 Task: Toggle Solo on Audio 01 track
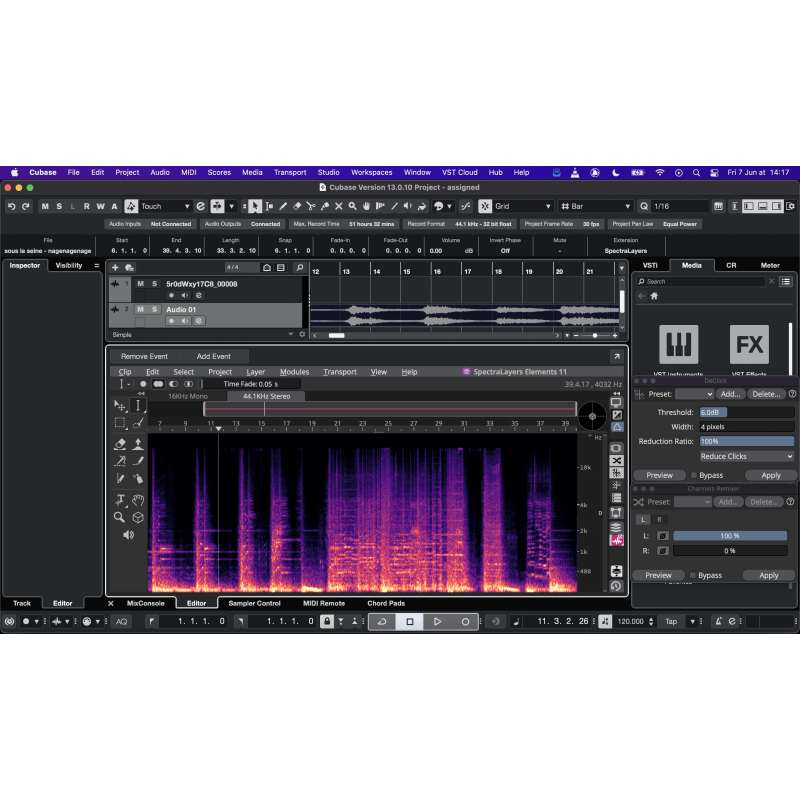(155, 309)
